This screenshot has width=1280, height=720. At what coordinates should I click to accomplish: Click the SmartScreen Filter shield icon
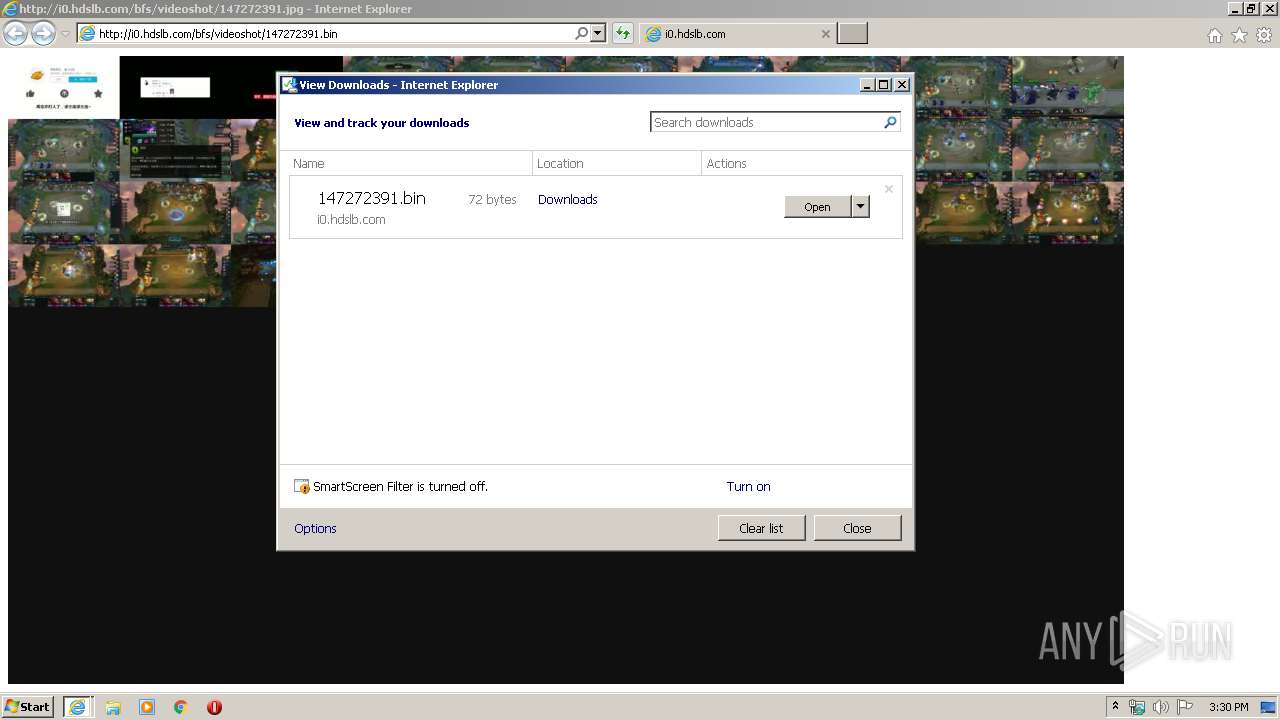pos(302,486)
